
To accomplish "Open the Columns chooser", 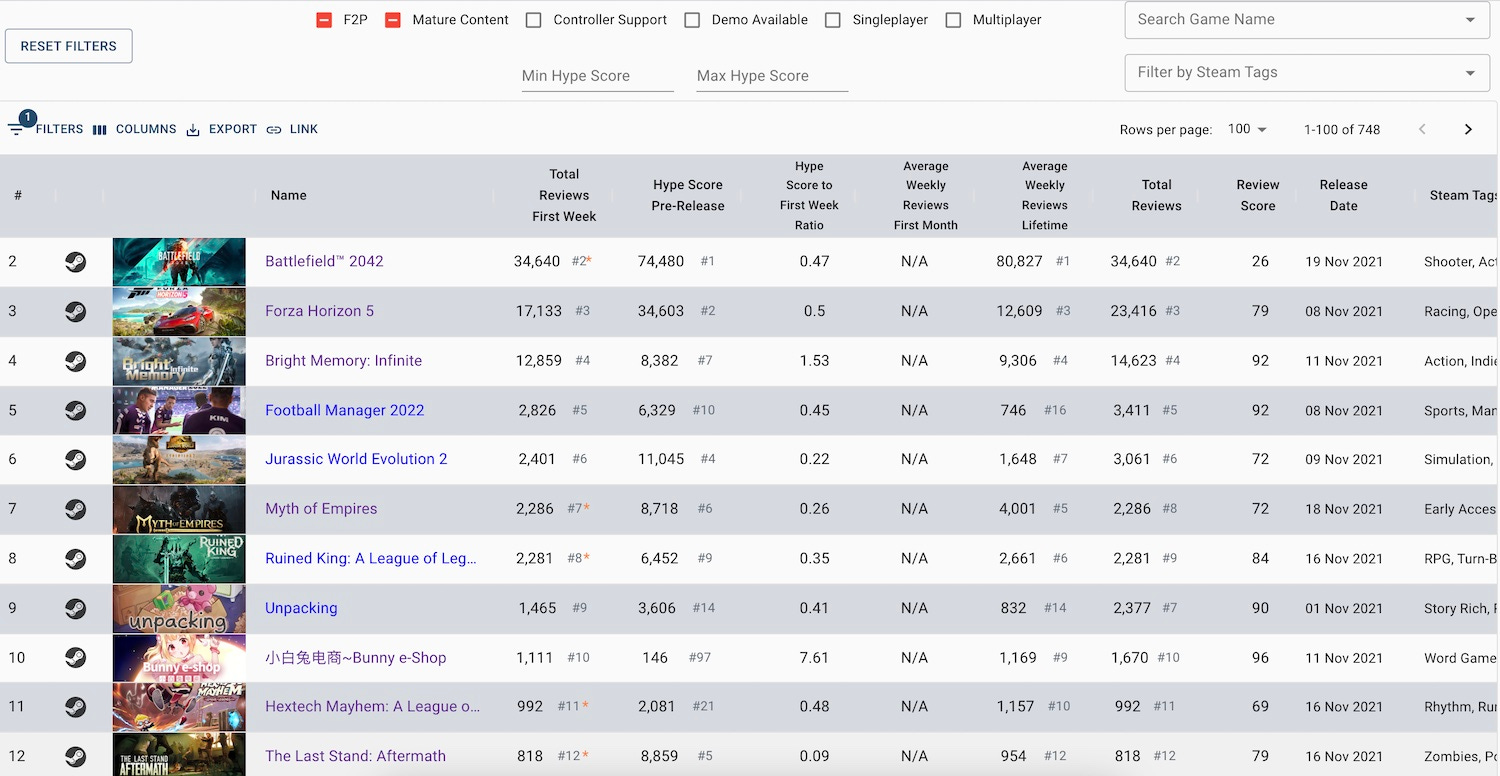I will [134, 129].
